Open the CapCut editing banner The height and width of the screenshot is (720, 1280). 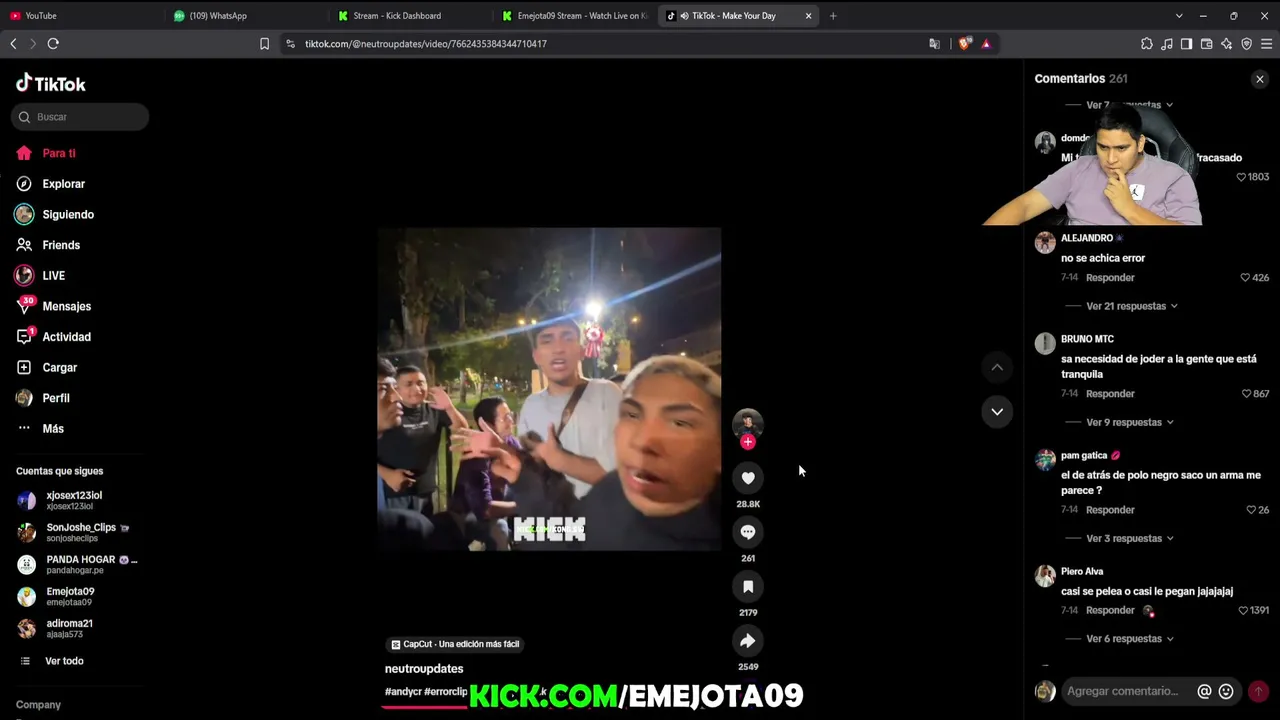point(456,644)
